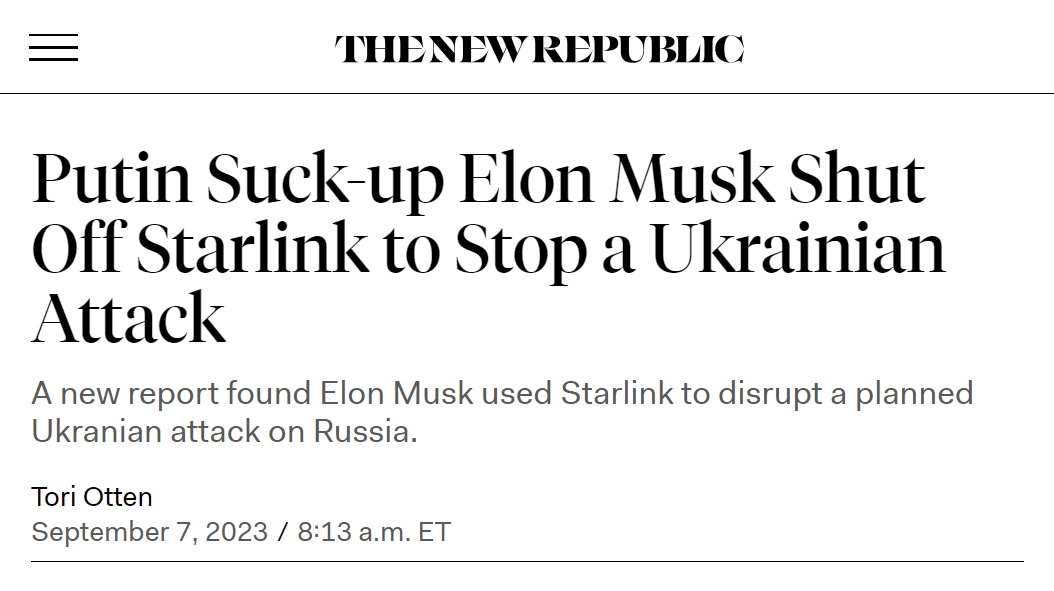Screen dimensions: 1054x591
Task: Click "Starlink" in the headline
Action: (x=252, y=248)
